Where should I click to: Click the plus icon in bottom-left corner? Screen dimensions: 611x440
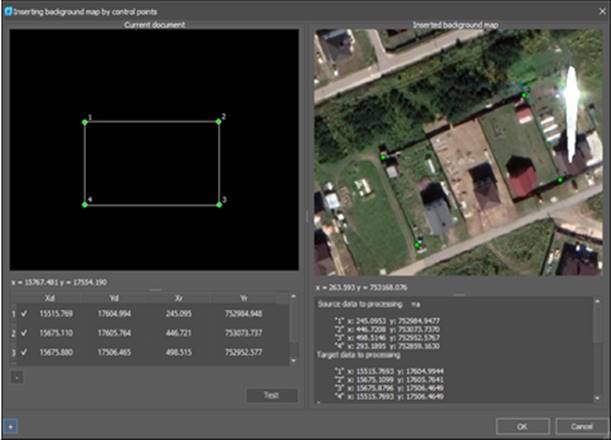click(x=8, y=424)
